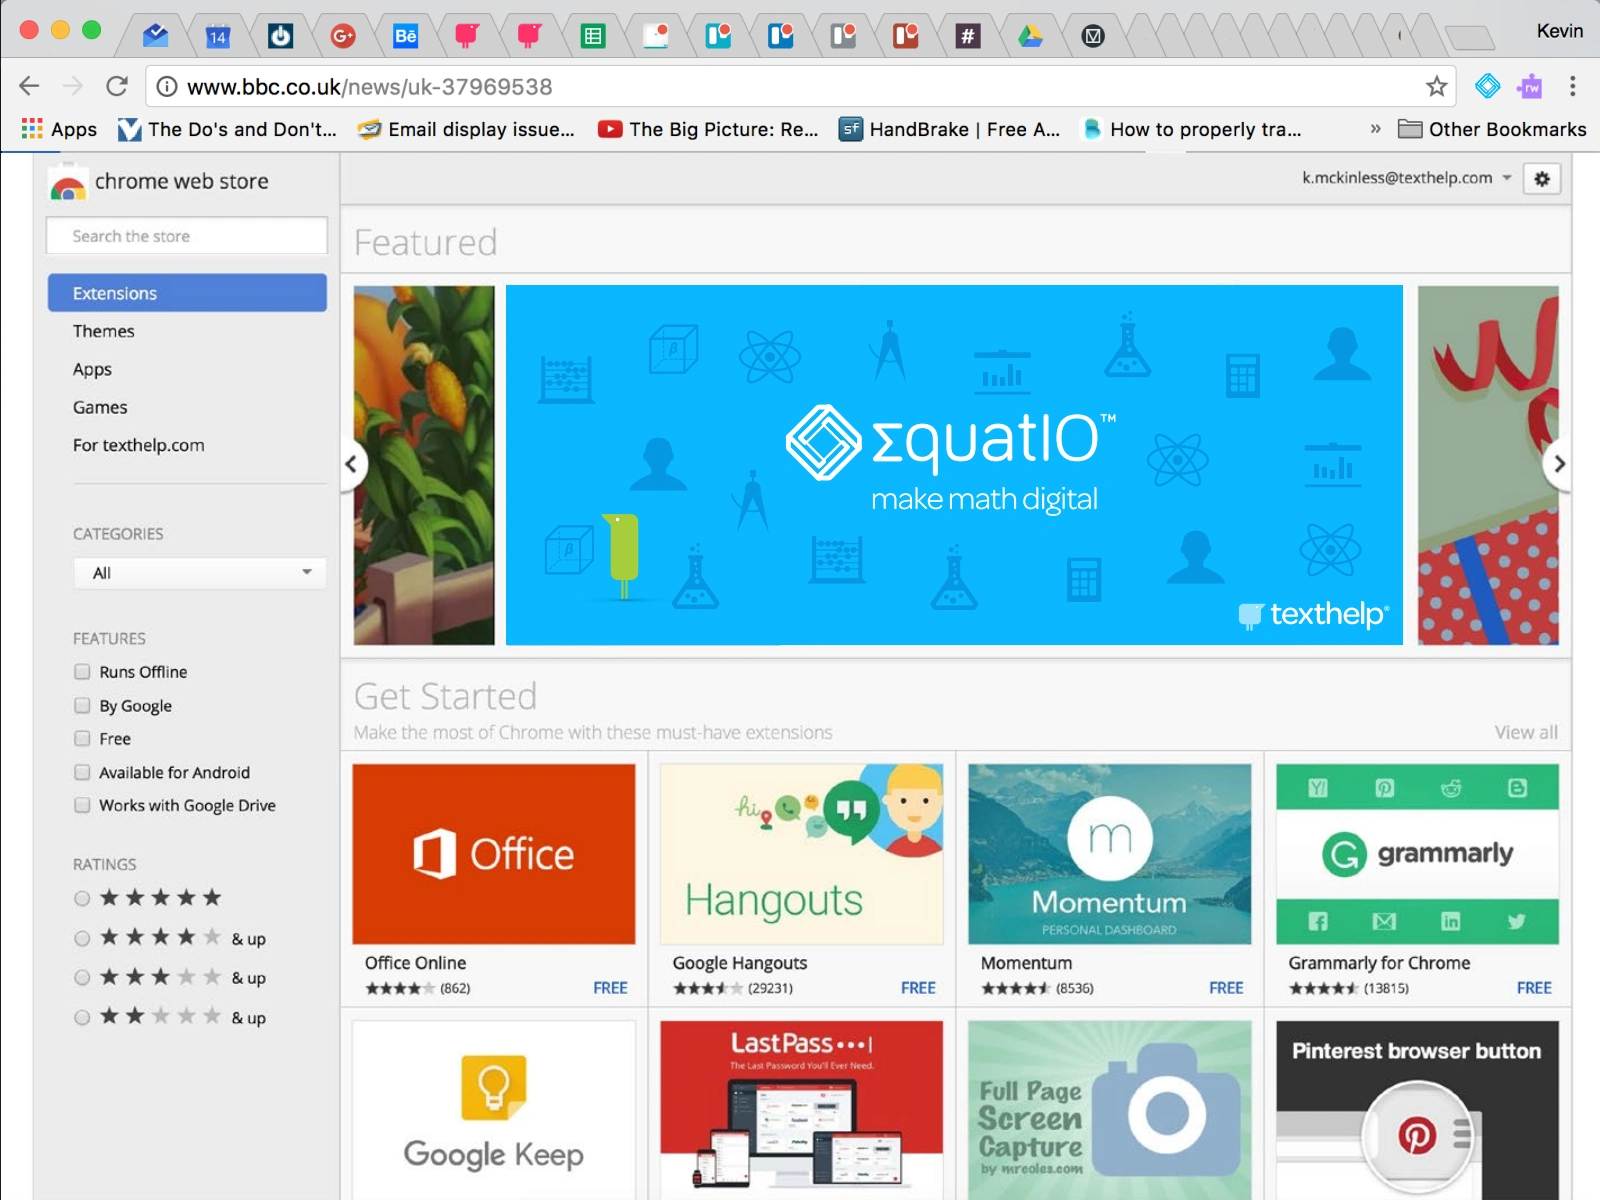Tick the Free filter checkbox
The image size is (1600, 1200).
pos(82,739)
